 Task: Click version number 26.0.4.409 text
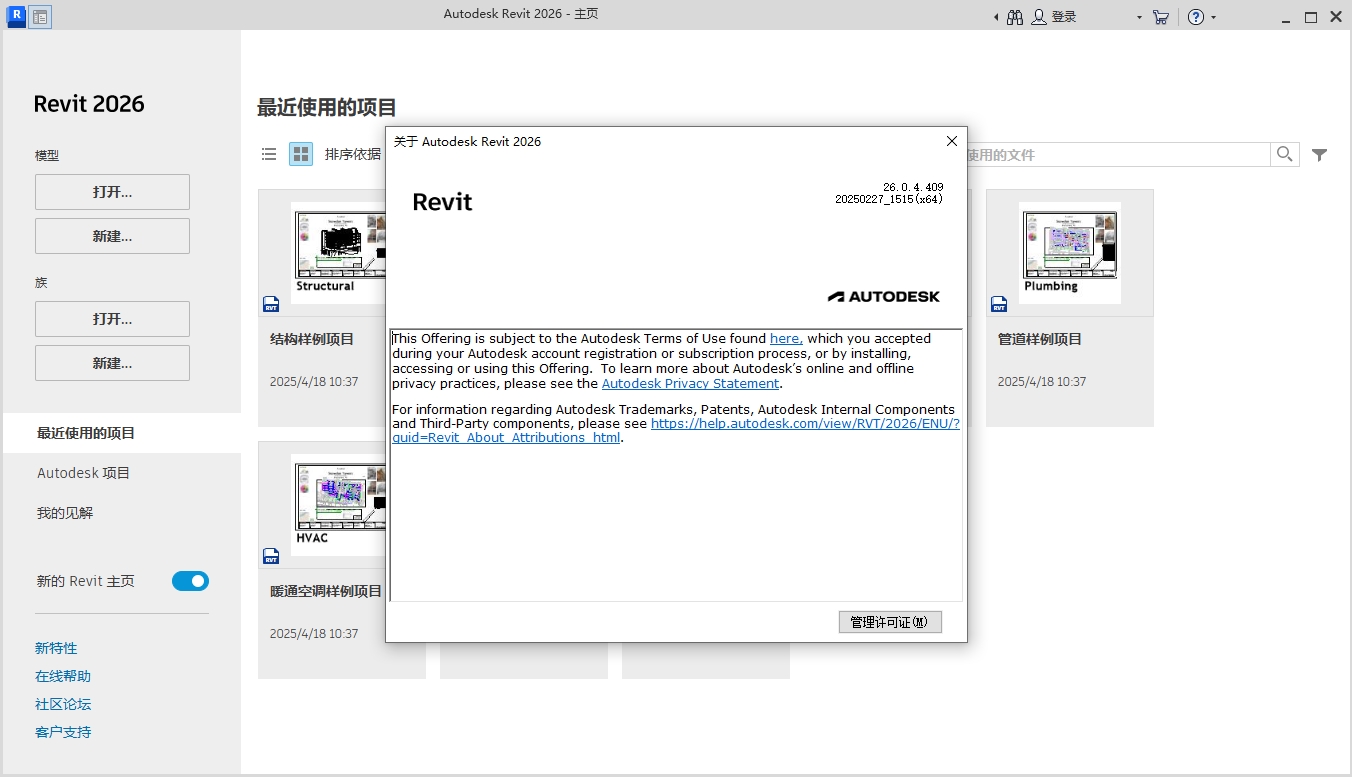click(x=913, y=187)
